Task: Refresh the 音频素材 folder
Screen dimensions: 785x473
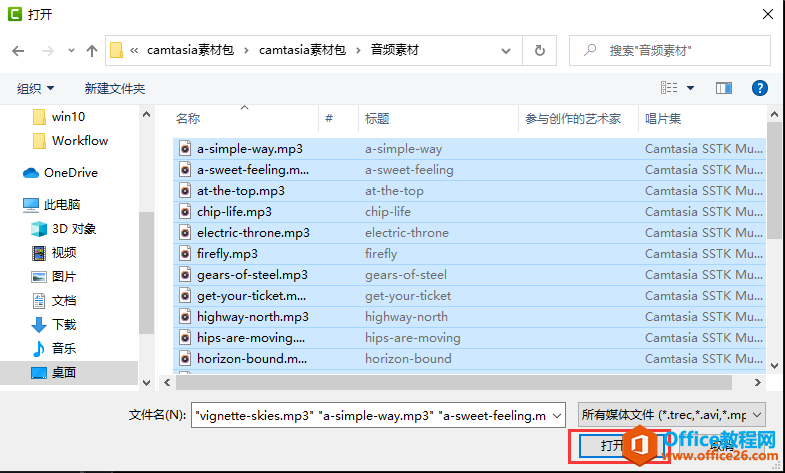Action: click(x=539, y=51)
